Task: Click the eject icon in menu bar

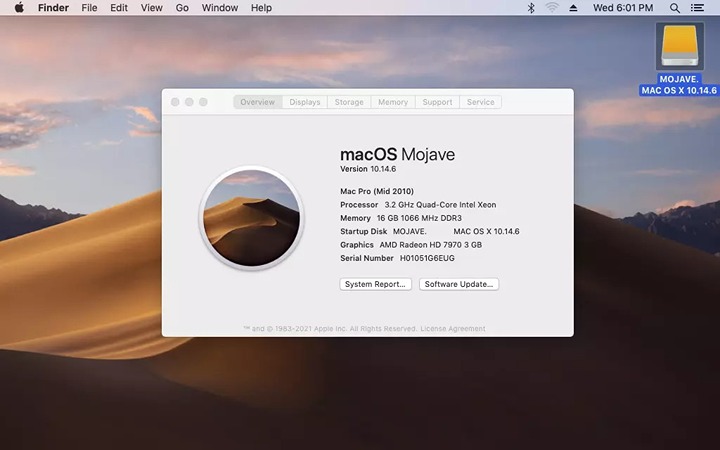Action: pos(574,8)
